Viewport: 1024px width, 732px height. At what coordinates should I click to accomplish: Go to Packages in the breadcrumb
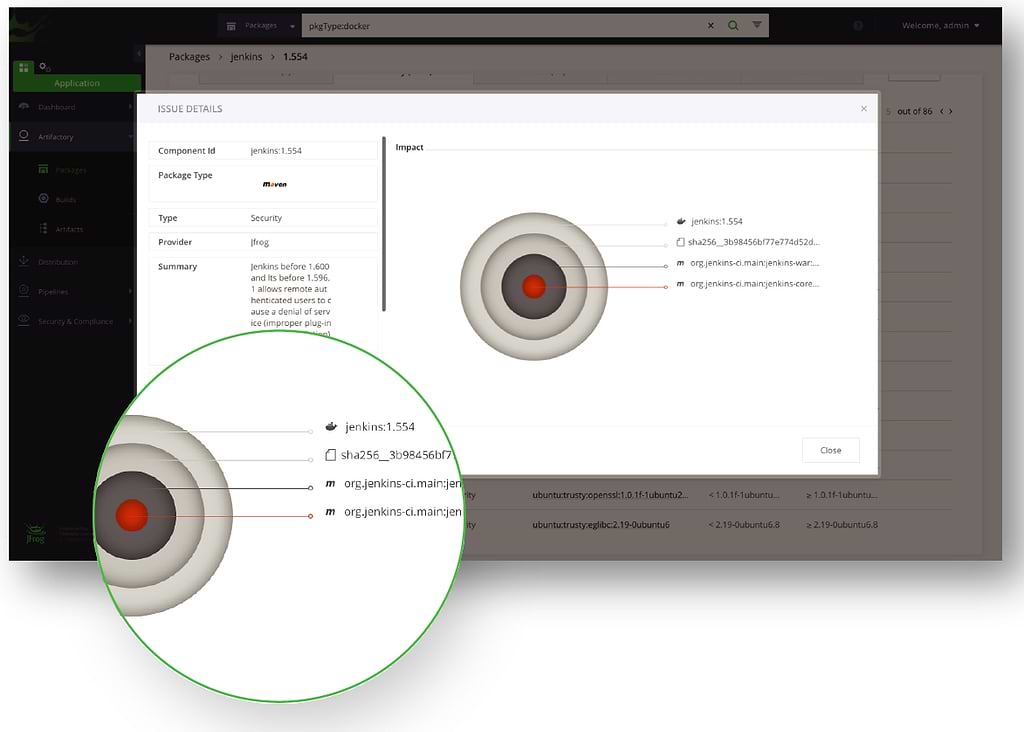tap(189, 57)
